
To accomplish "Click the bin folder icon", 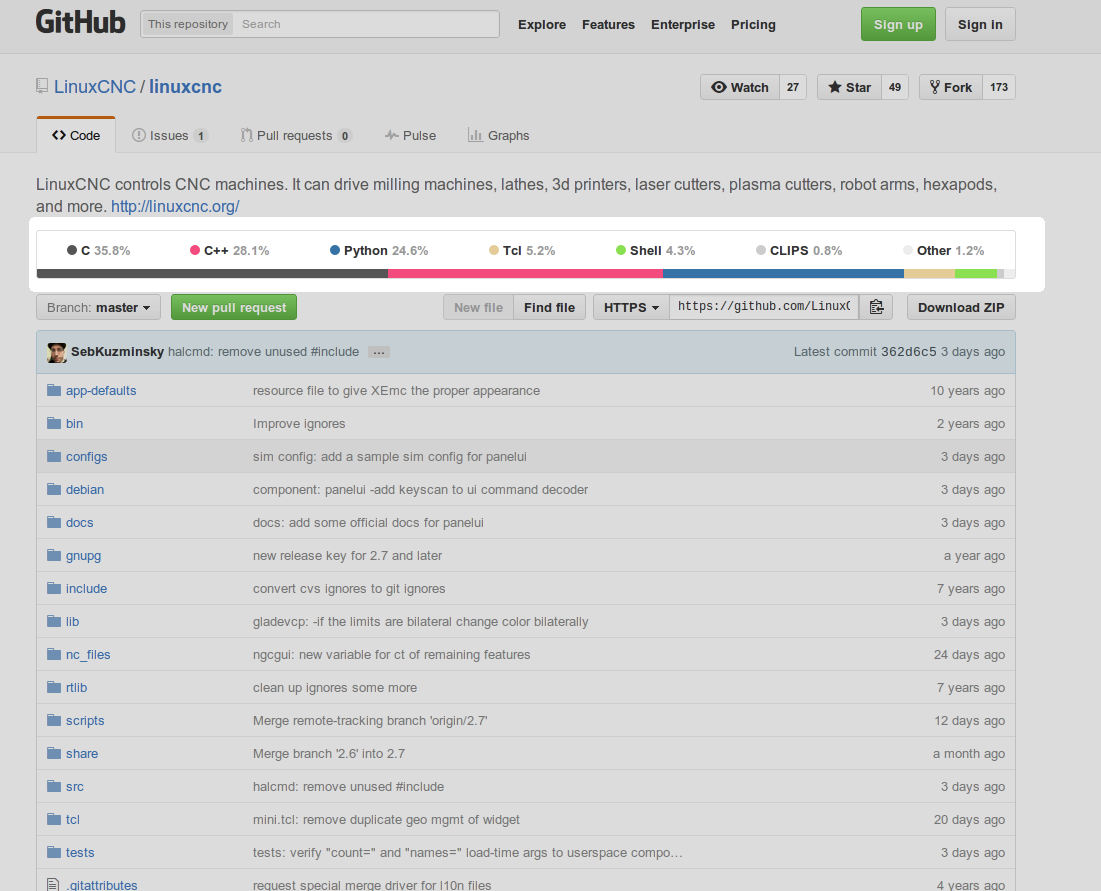I will 54,423.
